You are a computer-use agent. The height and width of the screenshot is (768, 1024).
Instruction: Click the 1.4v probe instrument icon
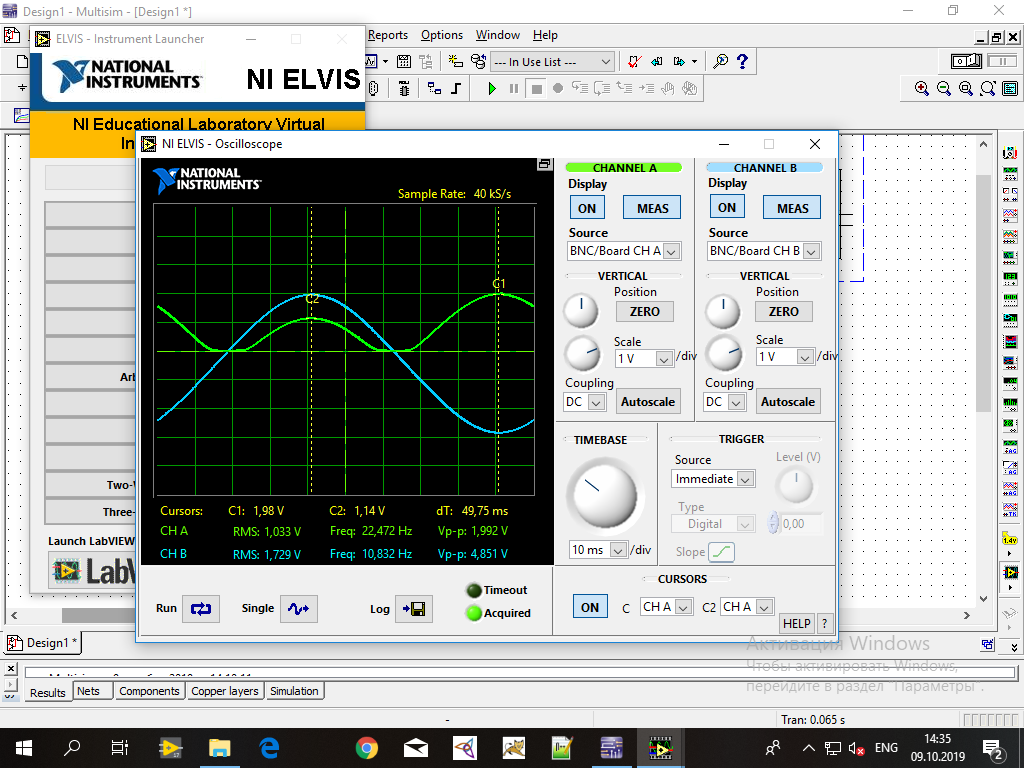click(1010, 540)
